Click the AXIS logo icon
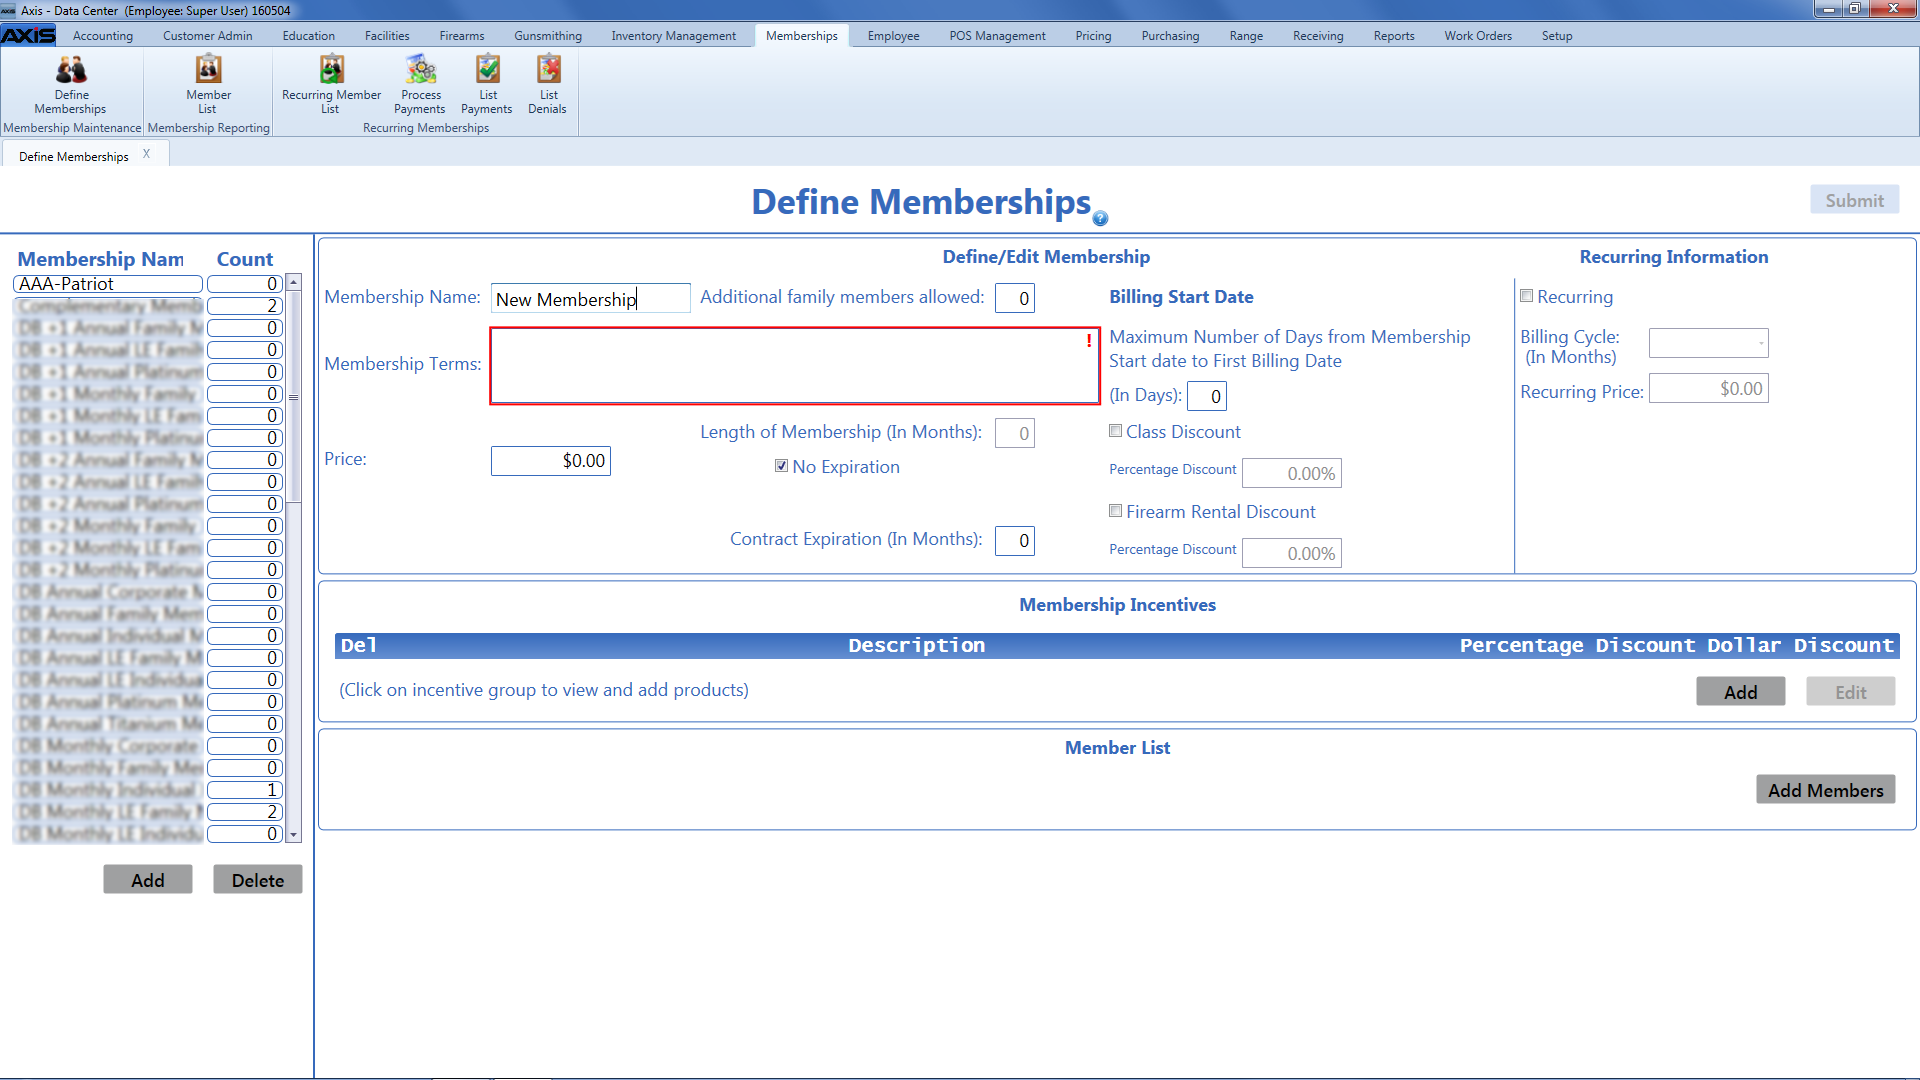1920x1080 pixels. pos(28,36)
